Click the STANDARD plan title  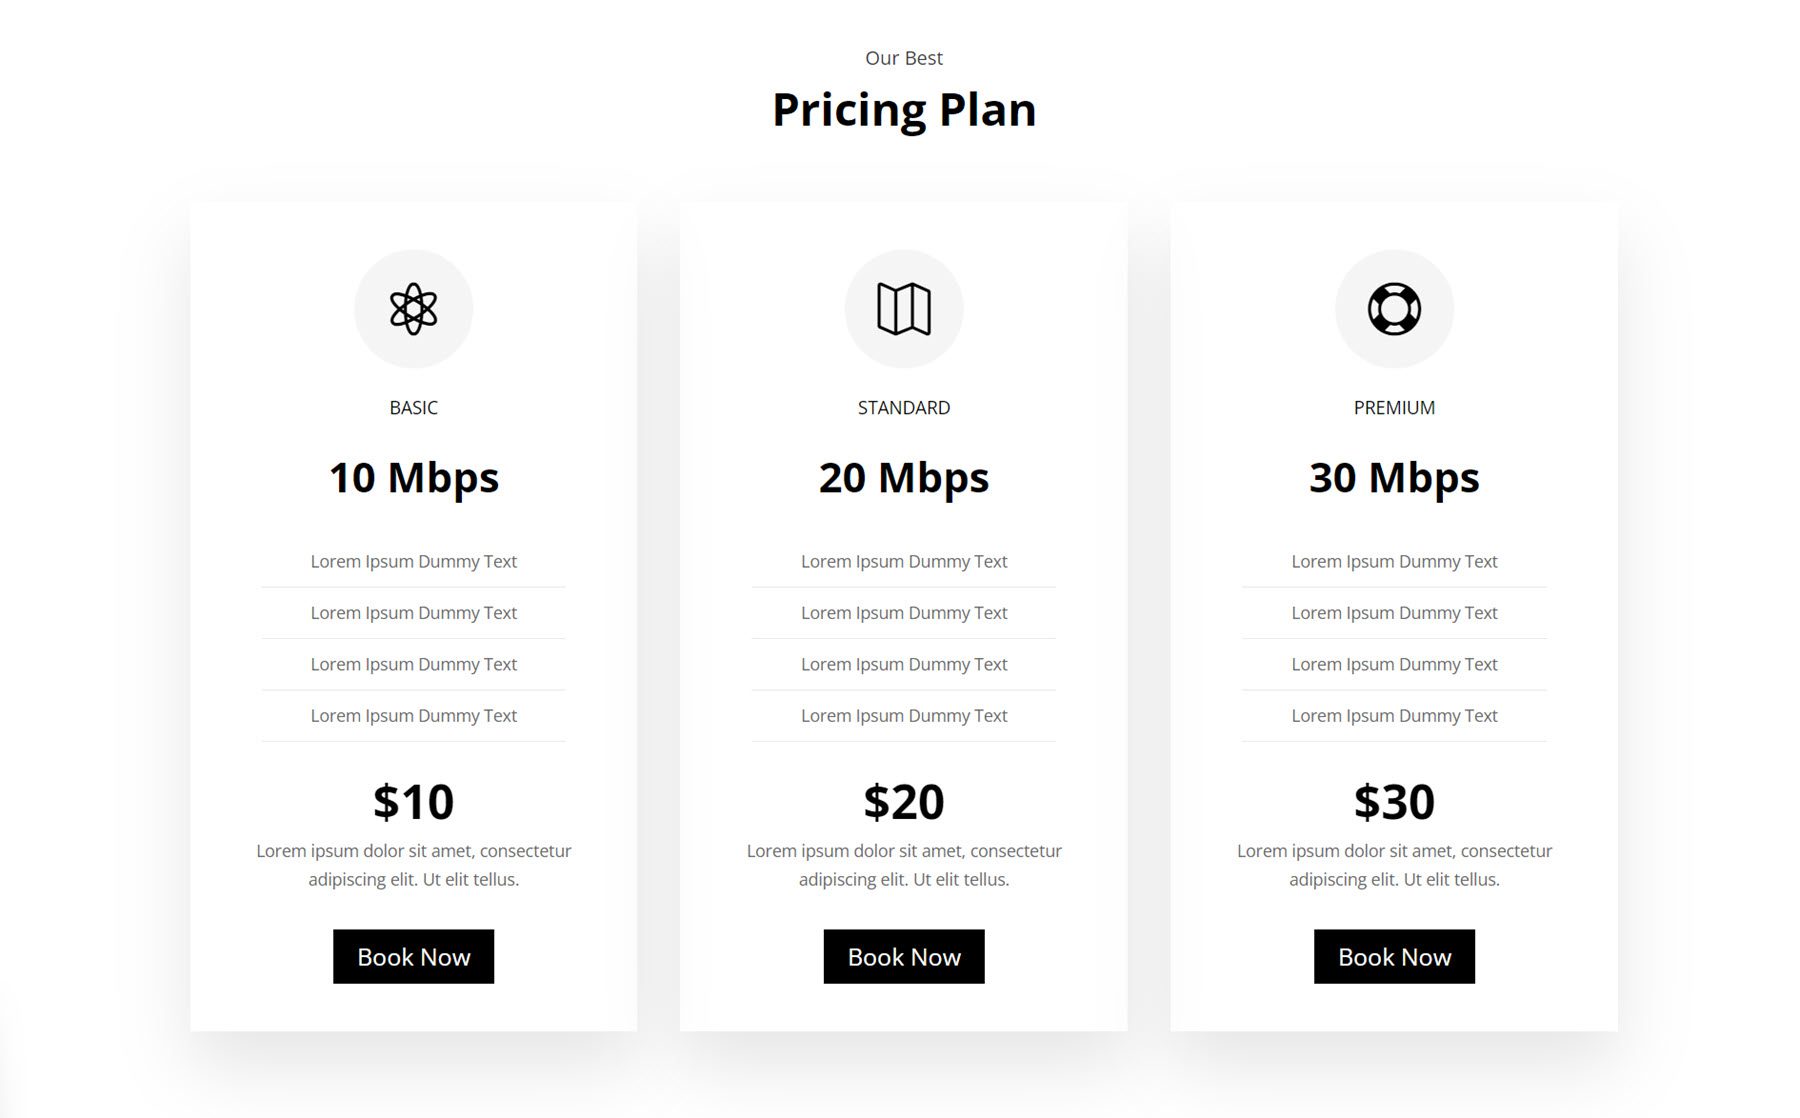click(904, 407)
